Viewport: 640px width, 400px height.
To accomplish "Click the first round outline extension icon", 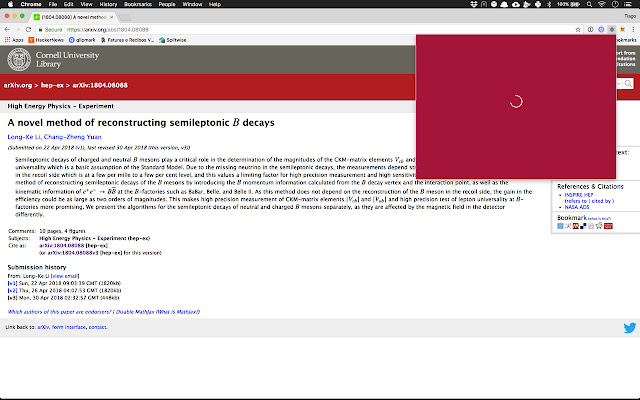I will click(590, 29).
